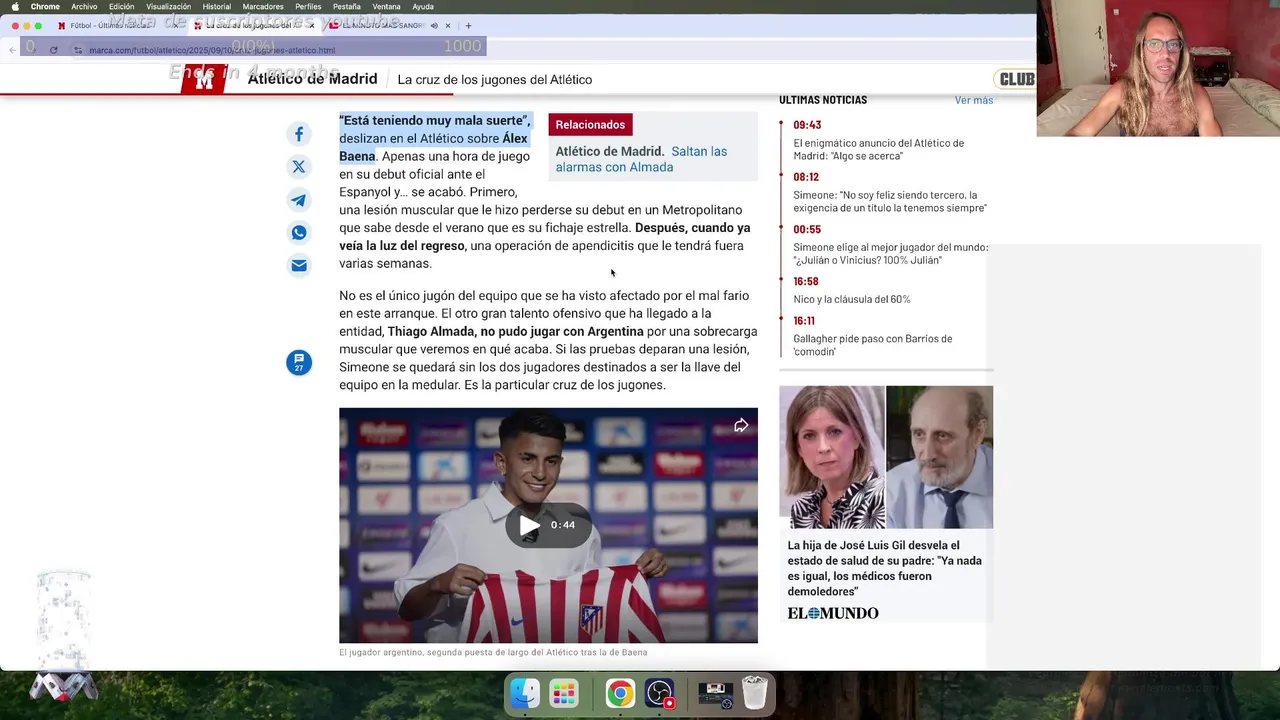Open 'Saltan las alarmas con Almada' link
The image size is (1280, 720).
[641, 159]
